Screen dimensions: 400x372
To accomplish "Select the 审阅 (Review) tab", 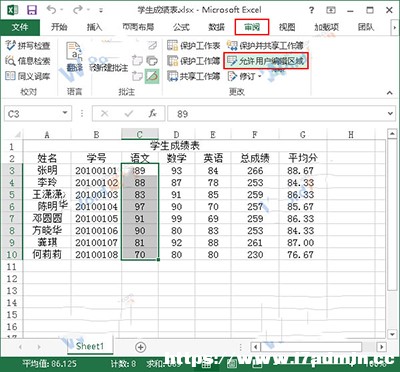I will (252, 27).
